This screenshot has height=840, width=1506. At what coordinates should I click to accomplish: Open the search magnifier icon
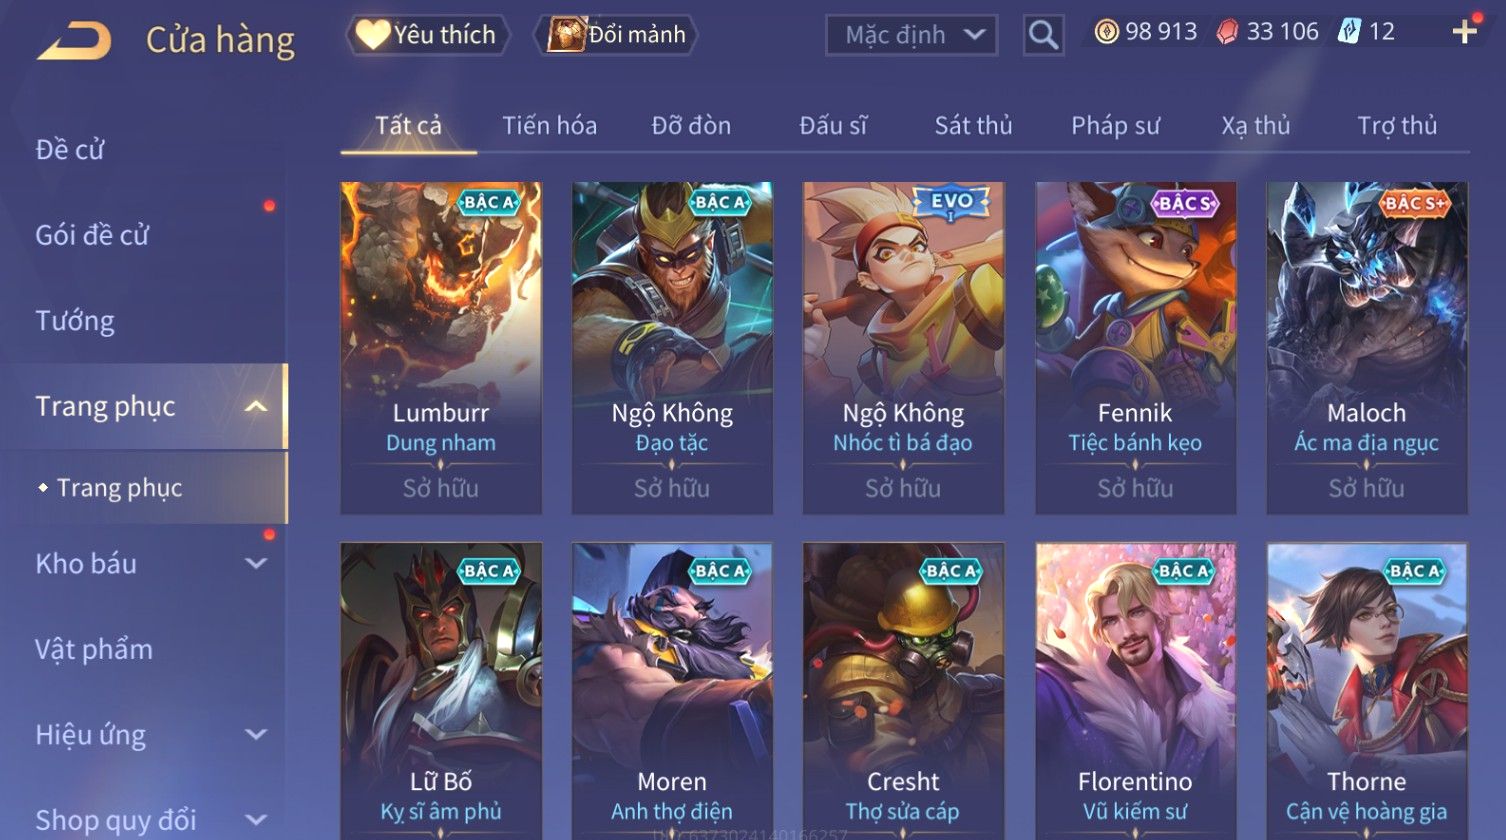click(1043, 35)
